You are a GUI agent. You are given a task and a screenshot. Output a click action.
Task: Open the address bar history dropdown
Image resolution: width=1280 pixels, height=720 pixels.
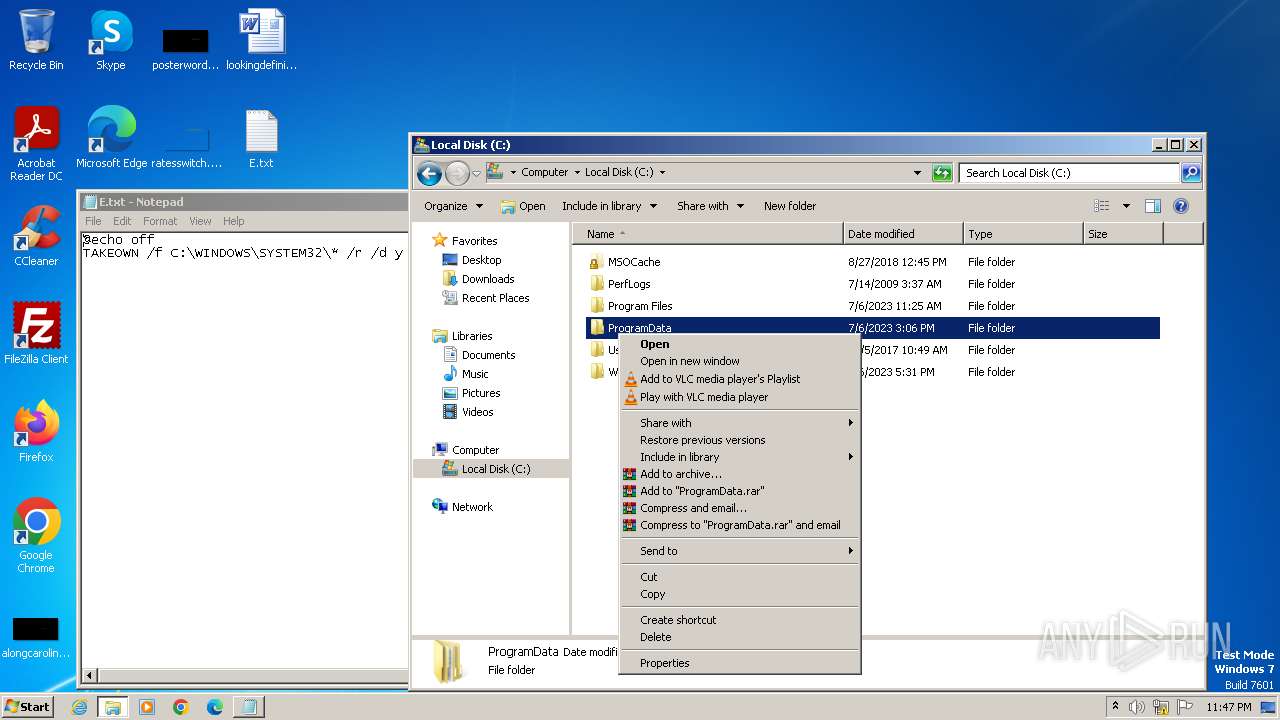tap(917, 173)
